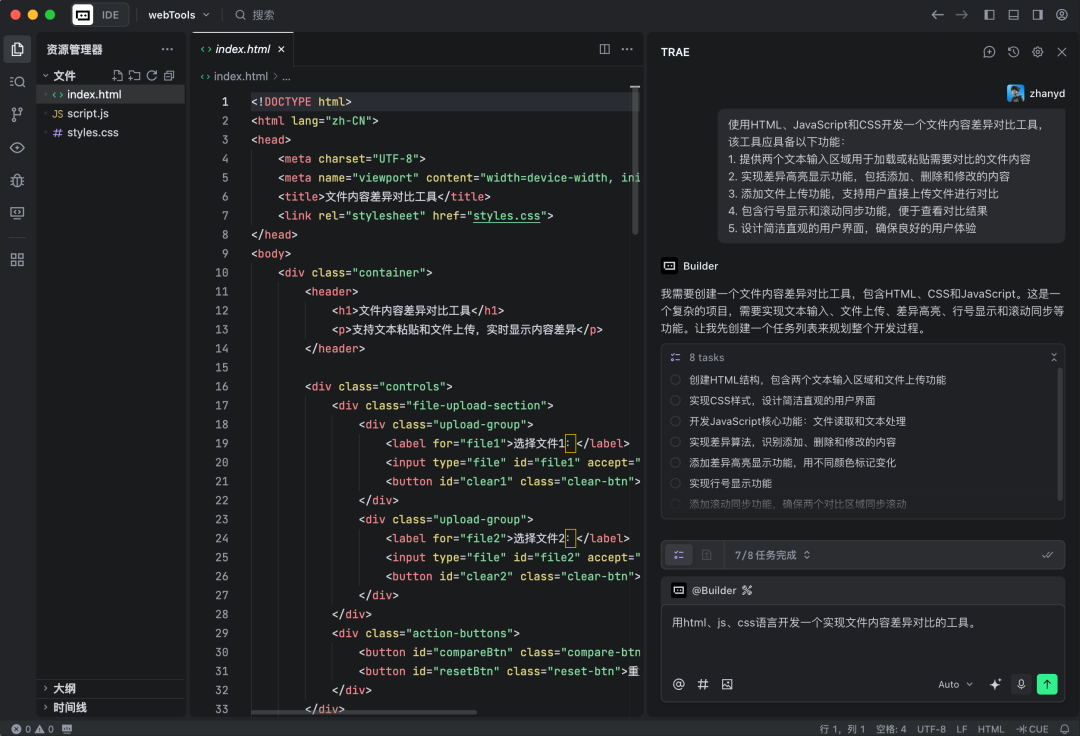Image resolution: width=1080 pixels, height=736 pixels.
Task: Switch to the index.html editor tab
Action: click(241, 49)
